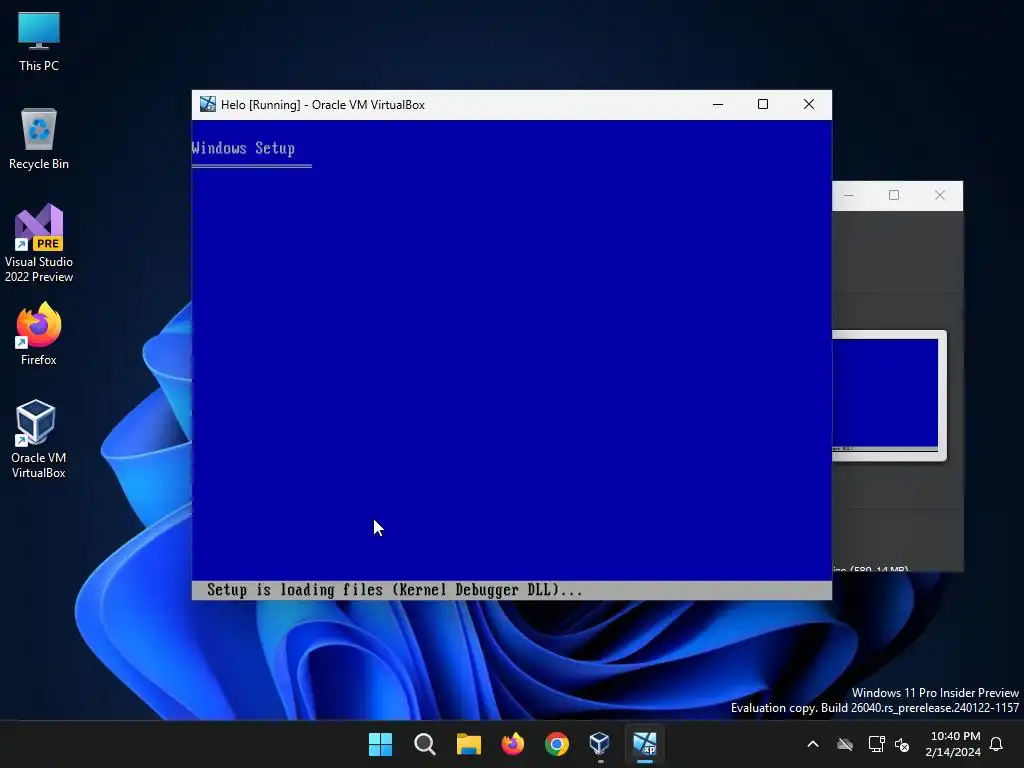
Task: Select the Firefox desktop shortcut
Action: point(39,334)
